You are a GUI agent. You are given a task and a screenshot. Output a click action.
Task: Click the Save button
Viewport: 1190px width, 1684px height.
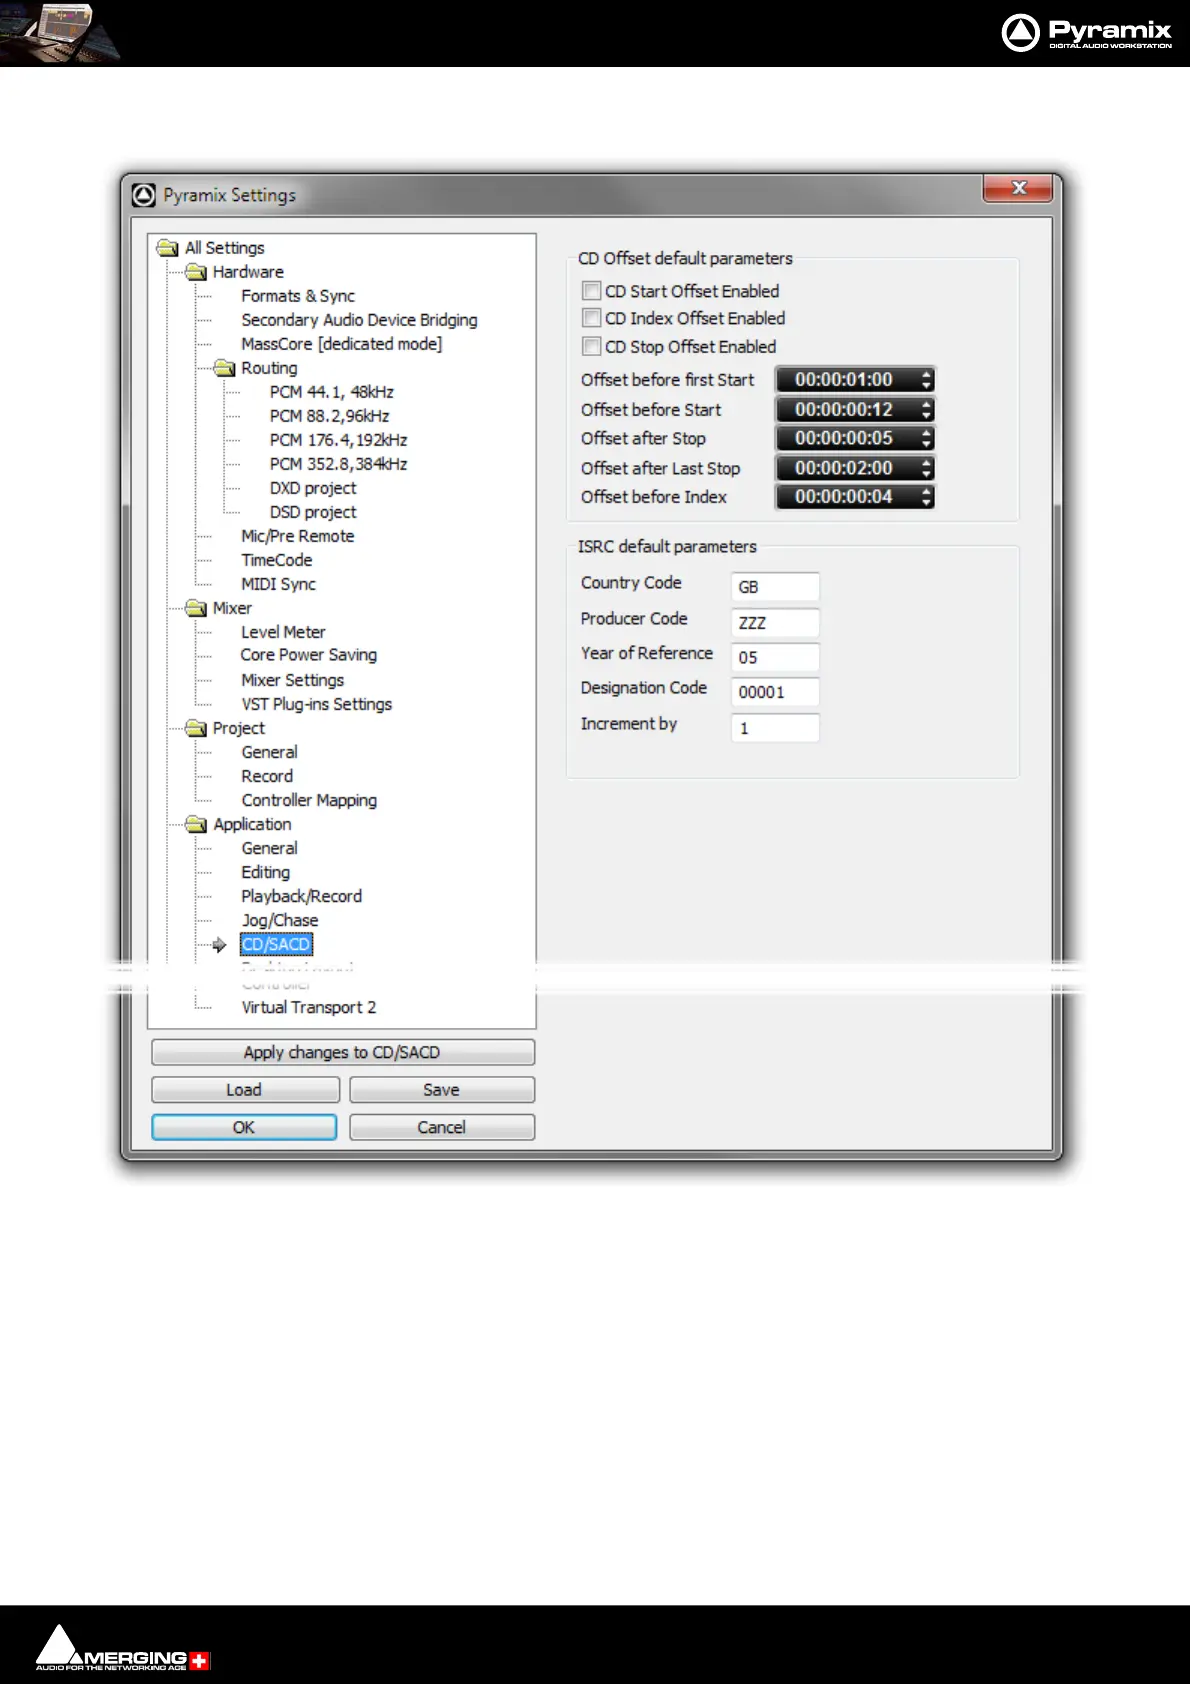click(x=442, y=1090)
